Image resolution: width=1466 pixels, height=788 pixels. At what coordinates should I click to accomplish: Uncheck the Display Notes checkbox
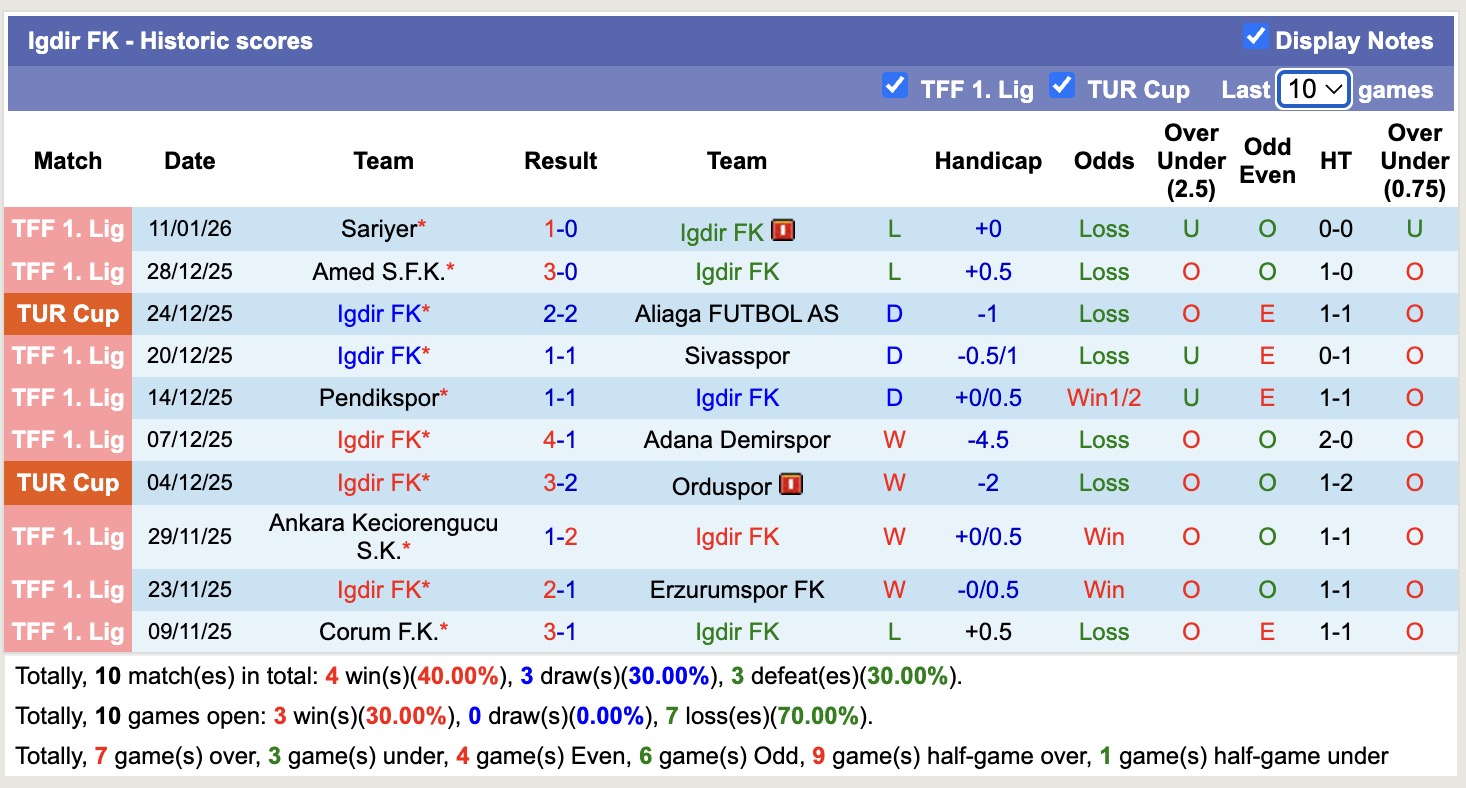(1256, 38)
